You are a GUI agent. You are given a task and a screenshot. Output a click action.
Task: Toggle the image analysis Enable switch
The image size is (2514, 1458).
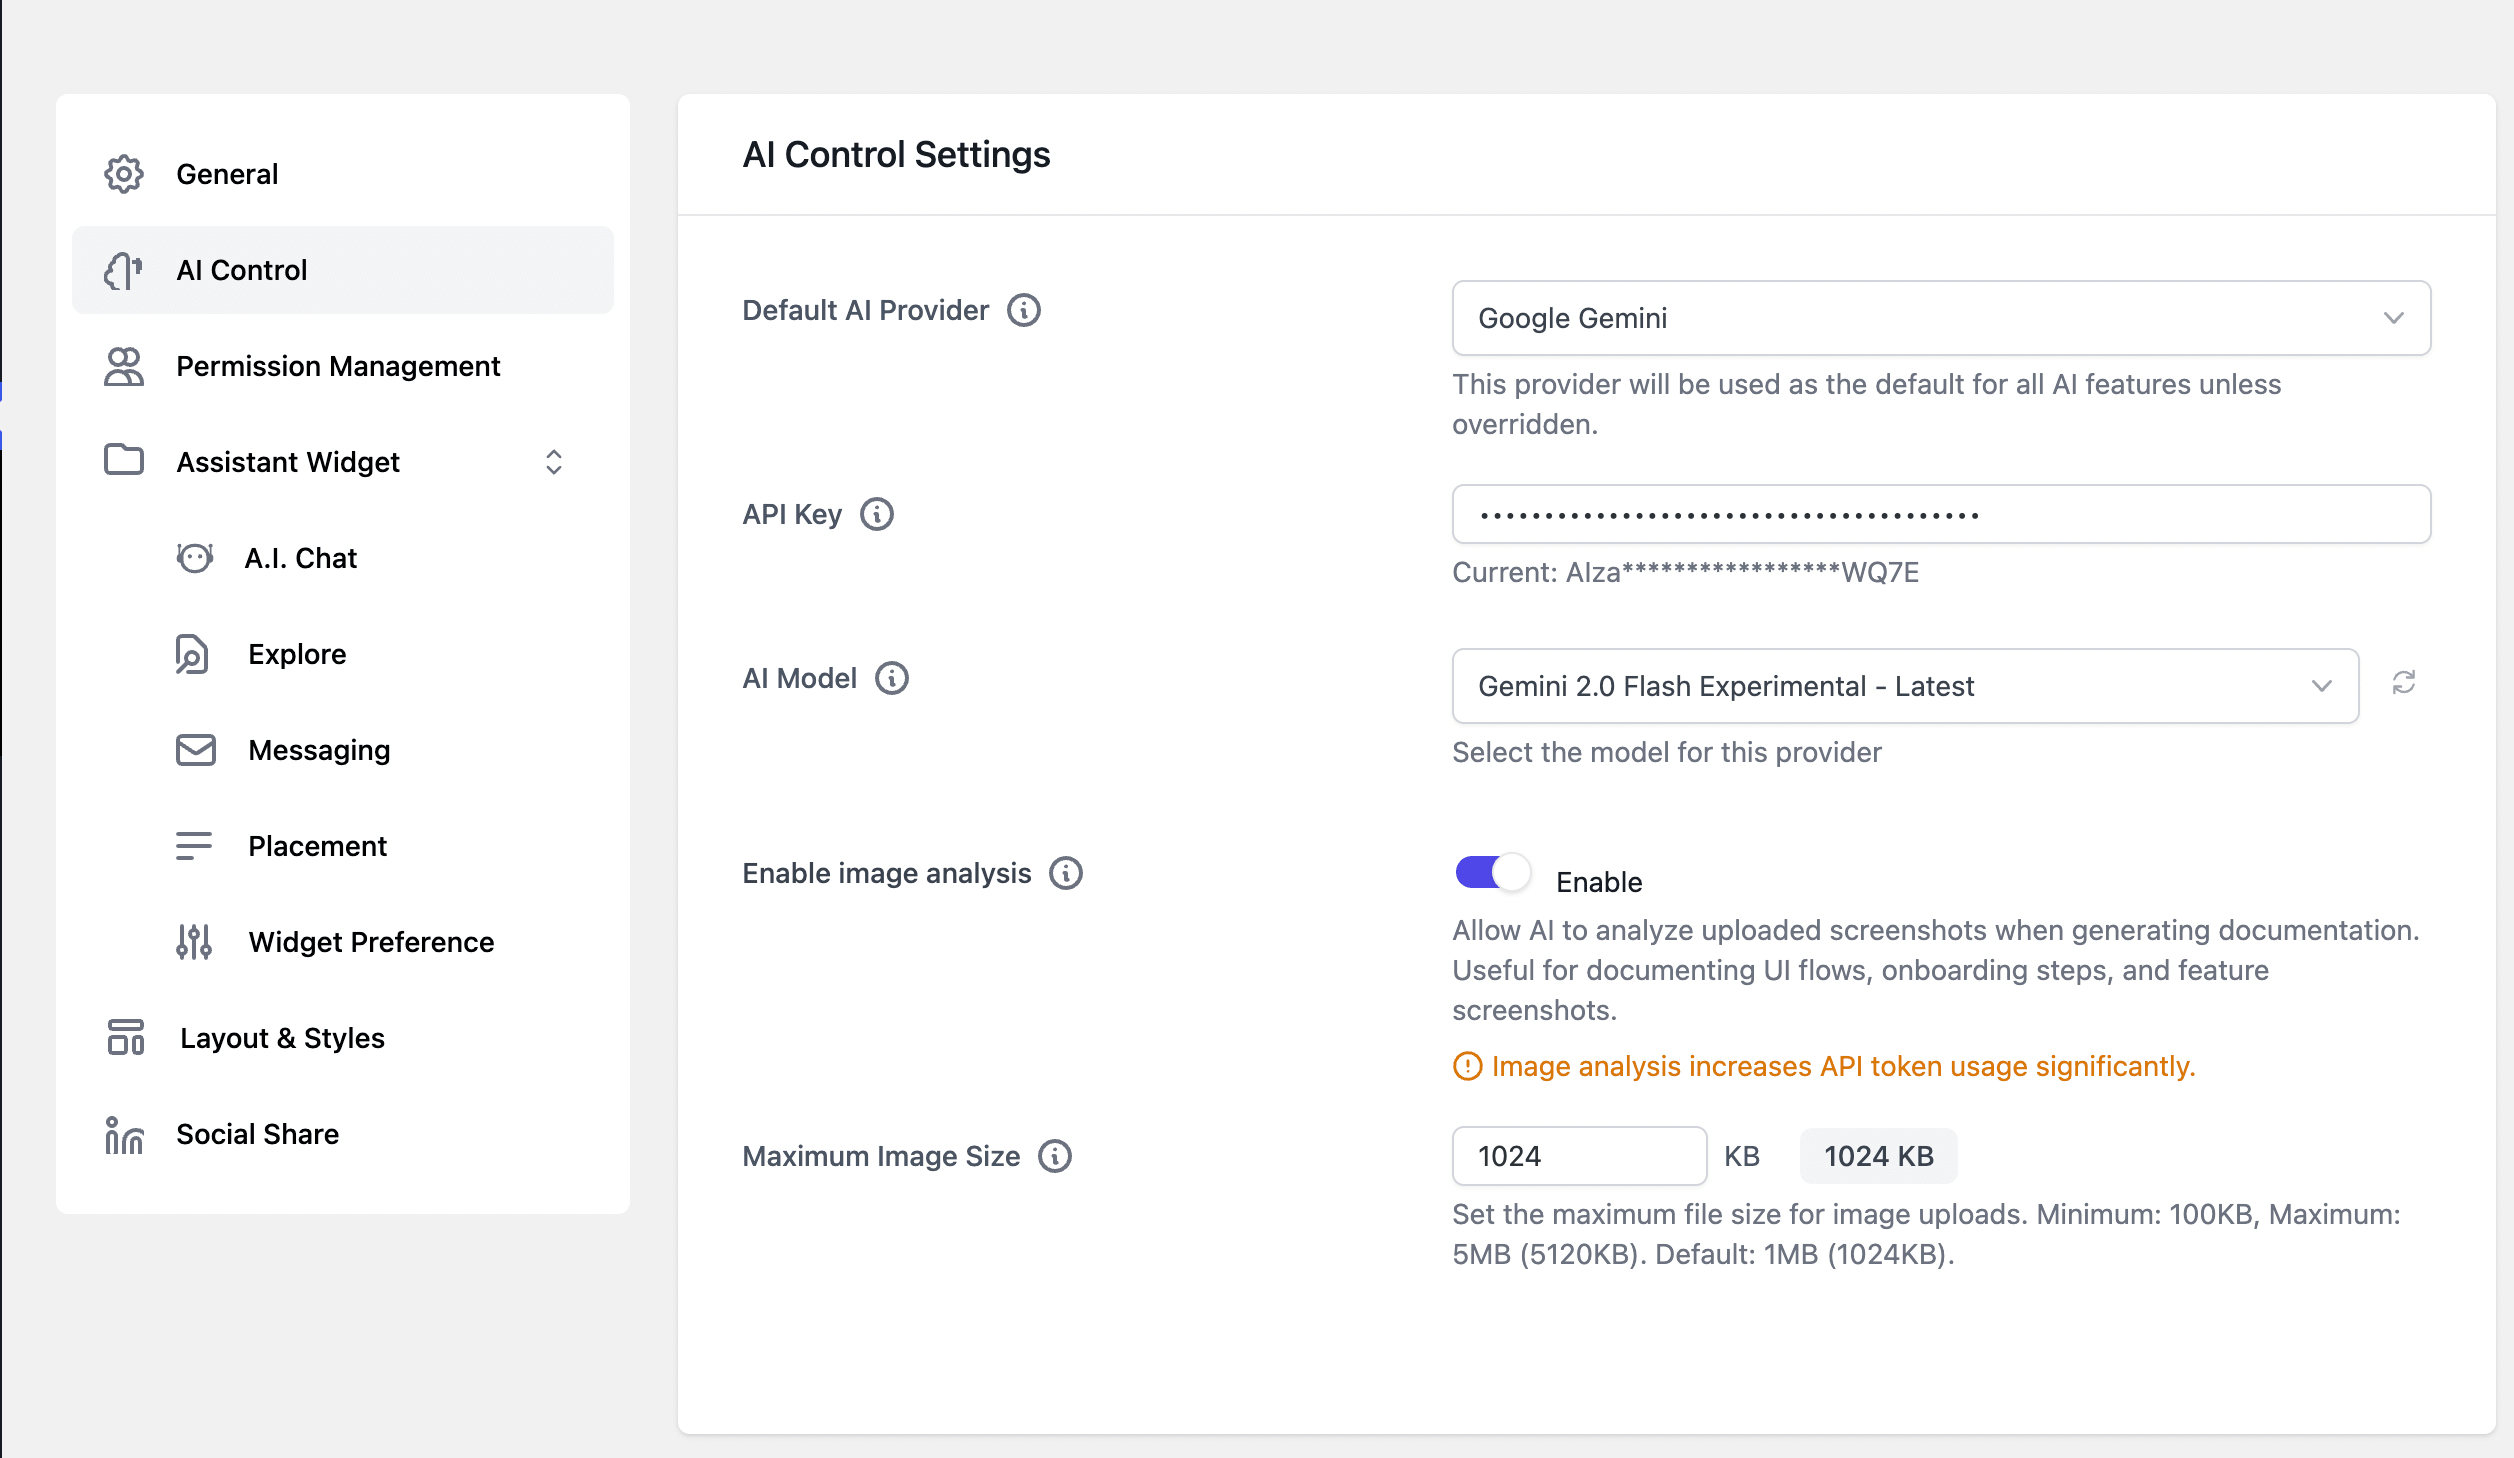coord(1492,873)
